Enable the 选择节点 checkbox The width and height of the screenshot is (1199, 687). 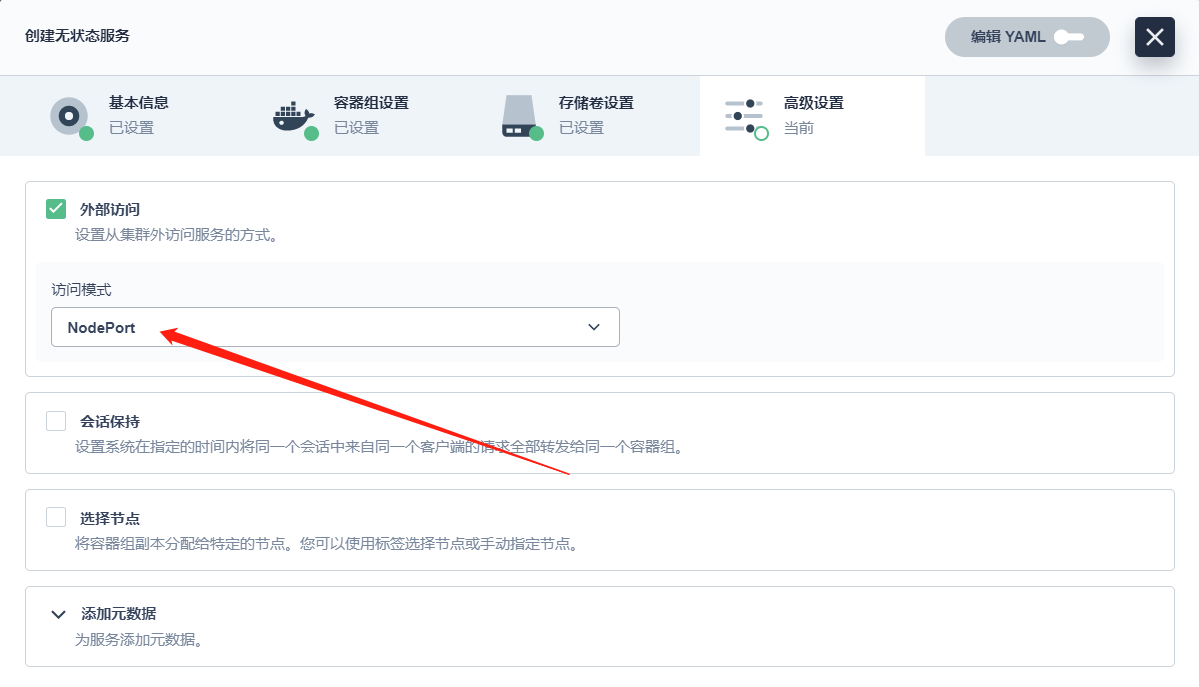pyautogui.click(x=55, y=517)
